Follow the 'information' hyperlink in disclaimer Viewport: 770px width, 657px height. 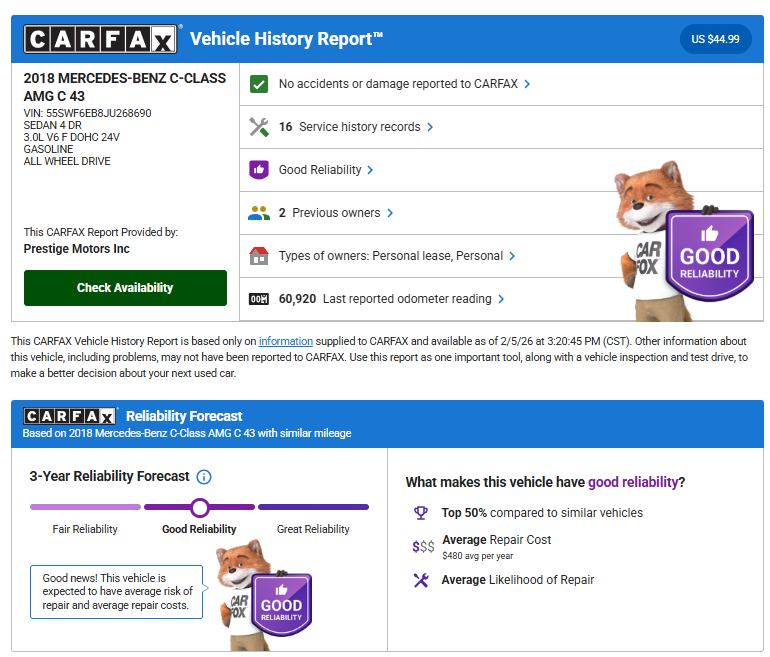point(286,341)
